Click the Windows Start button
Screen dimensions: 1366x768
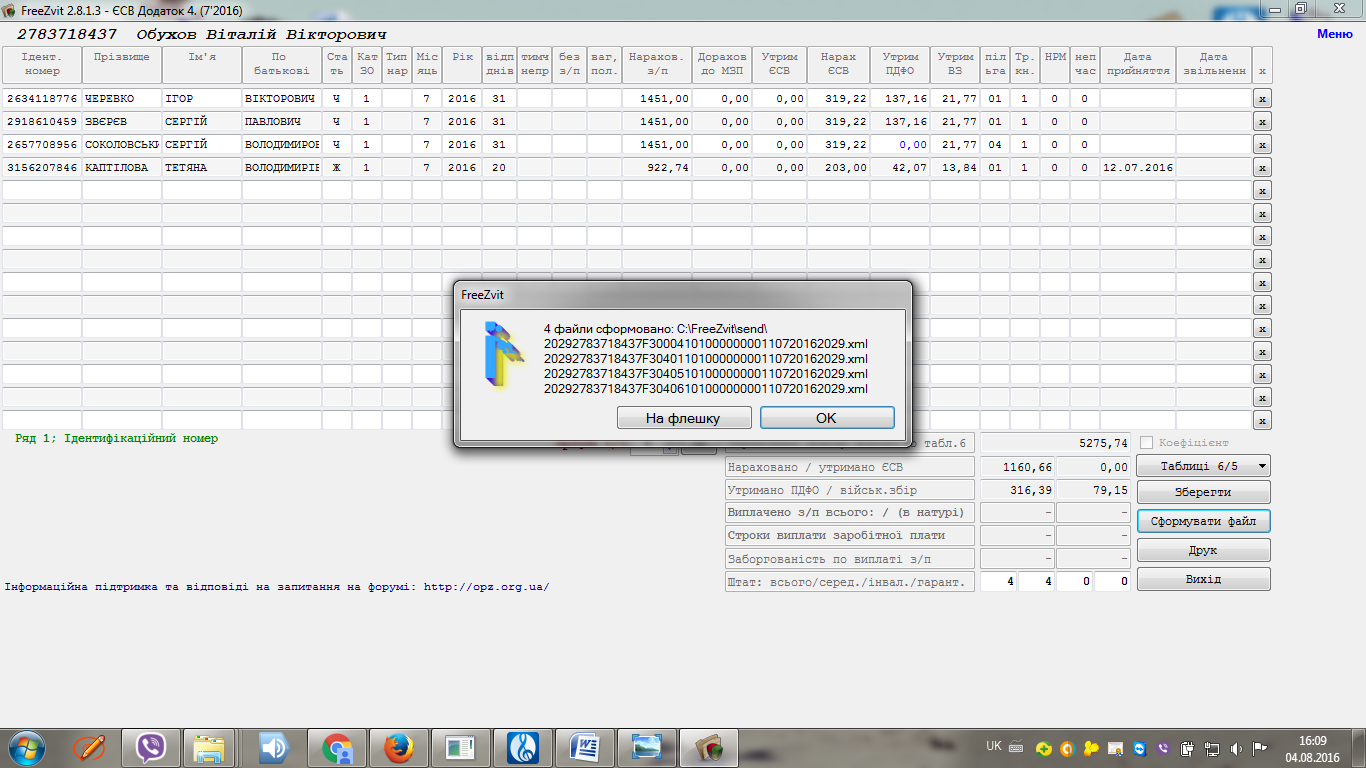coord(25,747)
